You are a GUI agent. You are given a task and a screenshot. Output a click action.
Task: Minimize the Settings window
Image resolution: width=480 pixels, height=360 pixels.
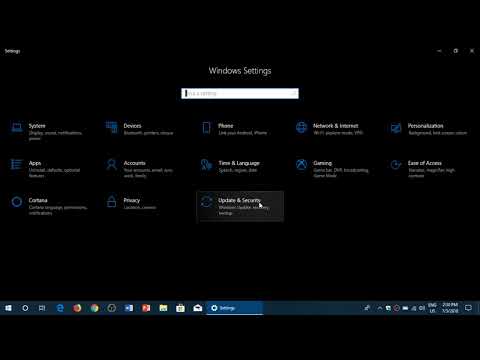pyautogui.click(x=439, y=51)
